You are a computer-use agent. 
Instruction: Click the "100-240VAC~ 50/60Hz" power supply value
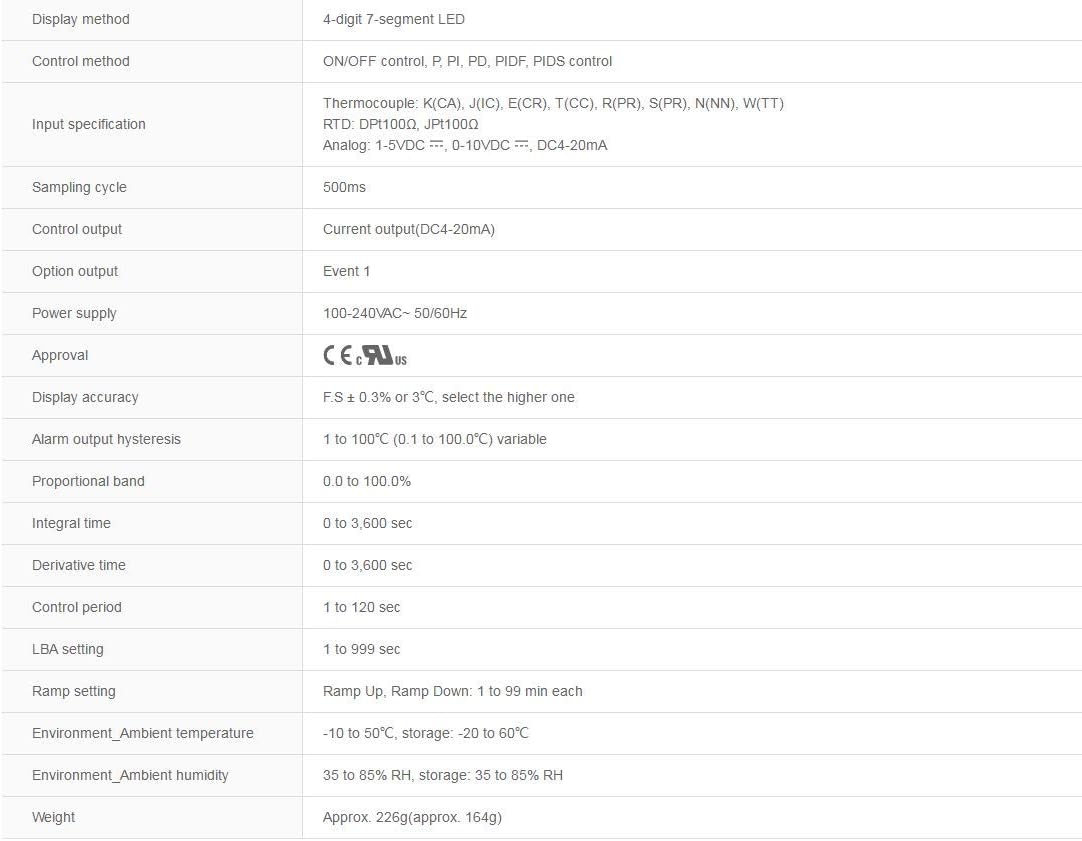395,313
